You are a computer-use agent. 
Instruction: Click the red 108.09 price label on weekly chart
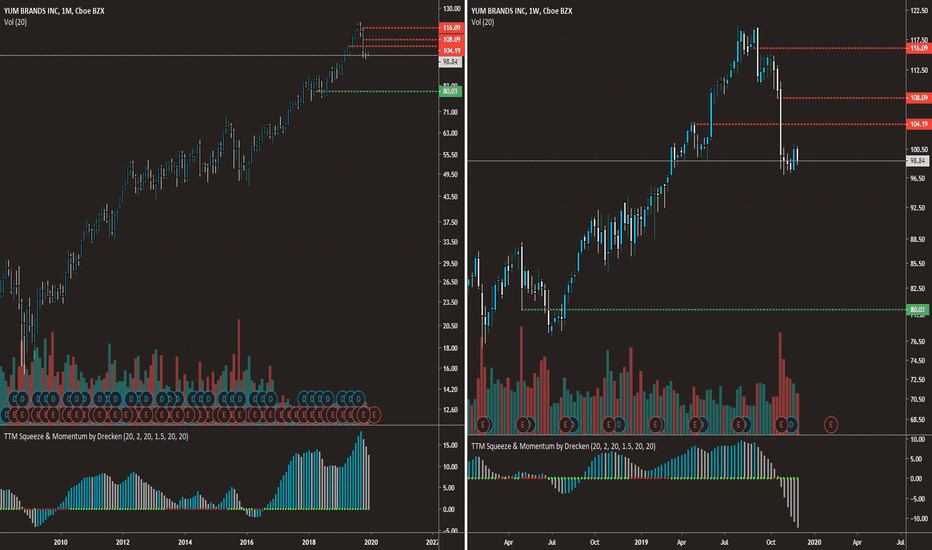pos(918,98)
